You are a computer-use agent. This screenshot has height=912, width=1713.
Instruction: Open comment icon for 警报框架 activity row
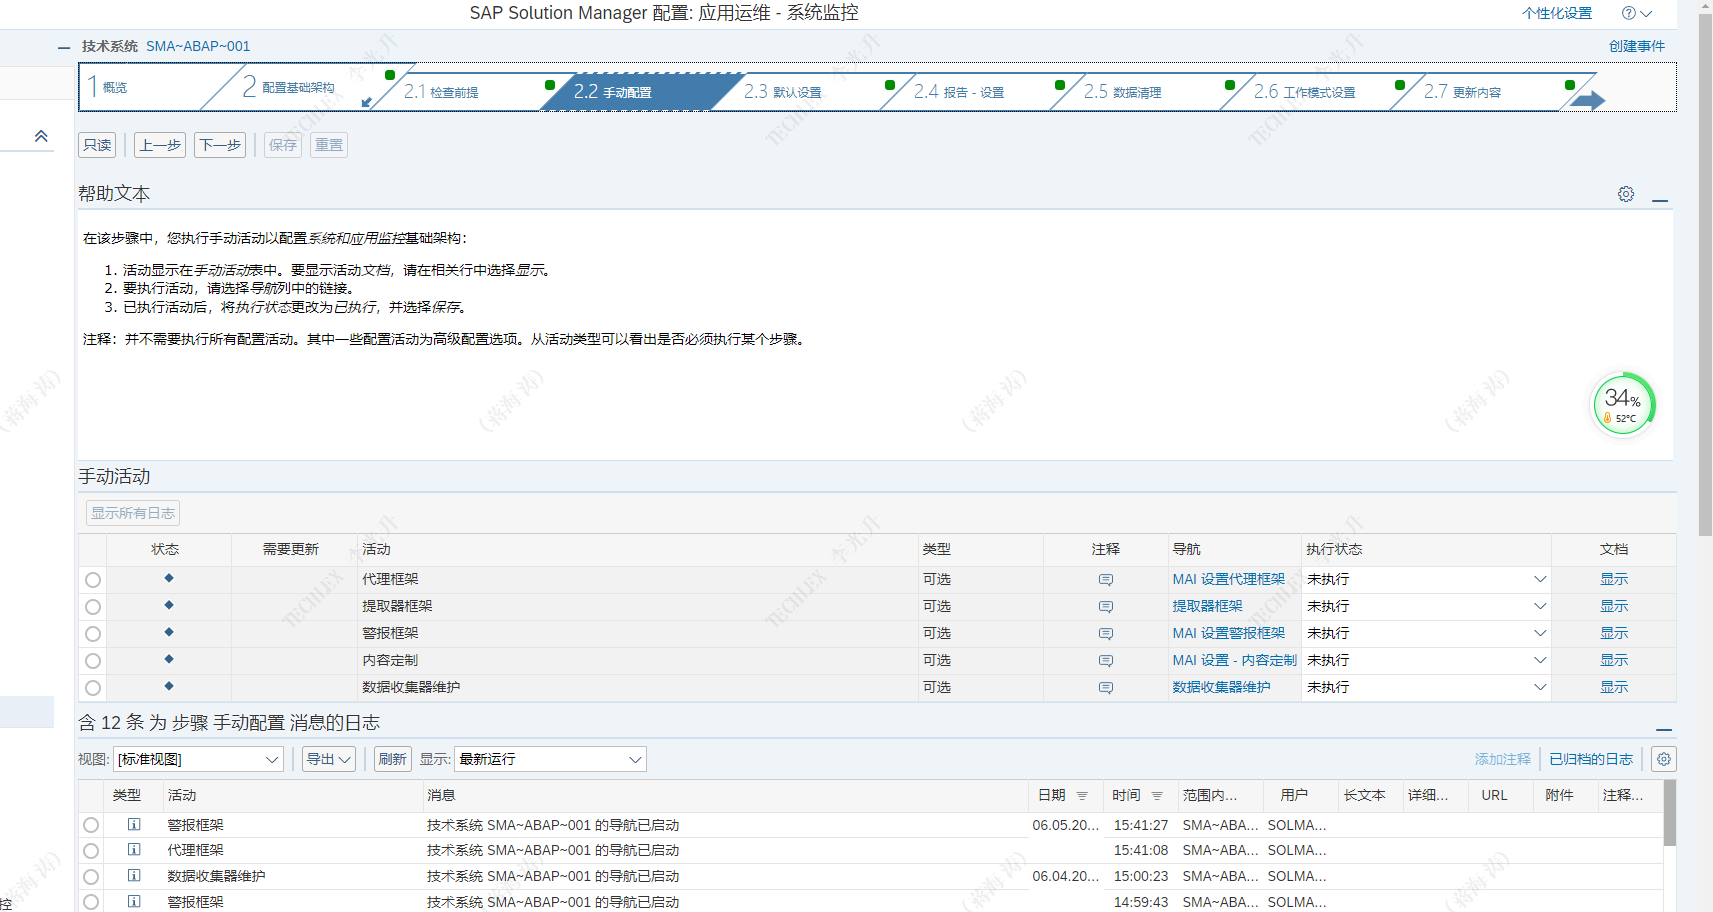click(1105, 634)
